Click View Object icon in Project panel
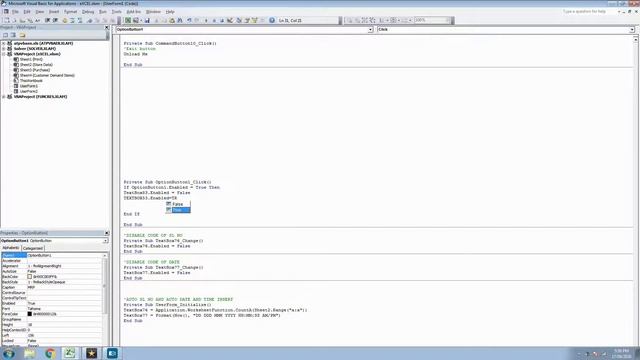The width and height of the screenshot is (640, 360). click(x=13, y=35)
